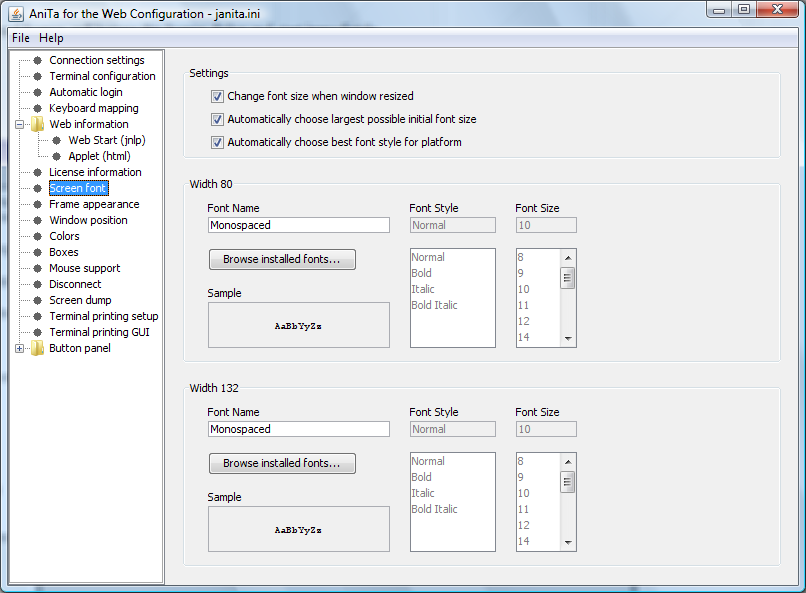Screen dimensions: 806x593
Task: Select Window position in the tree
Action: pyautogui.click(x=88, y=220)
